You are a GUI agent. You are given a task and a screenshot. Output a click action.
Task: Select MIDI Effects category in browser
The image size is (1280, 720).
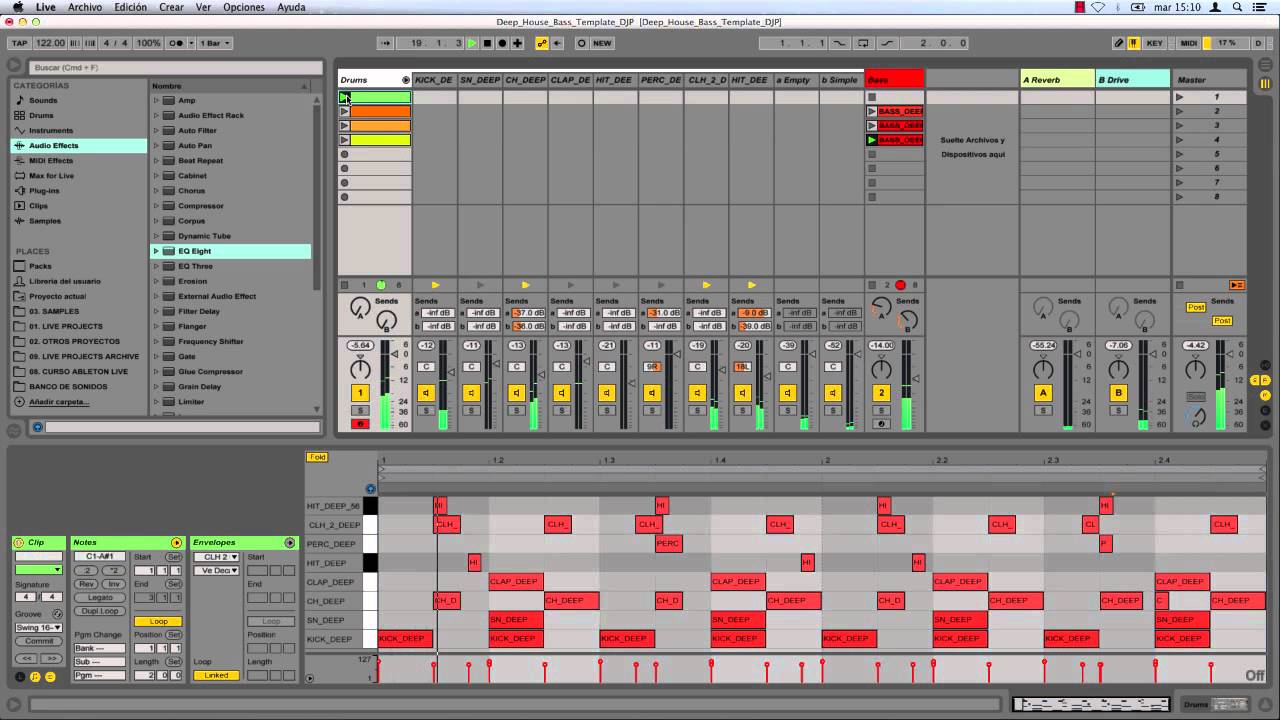(51, 160)
